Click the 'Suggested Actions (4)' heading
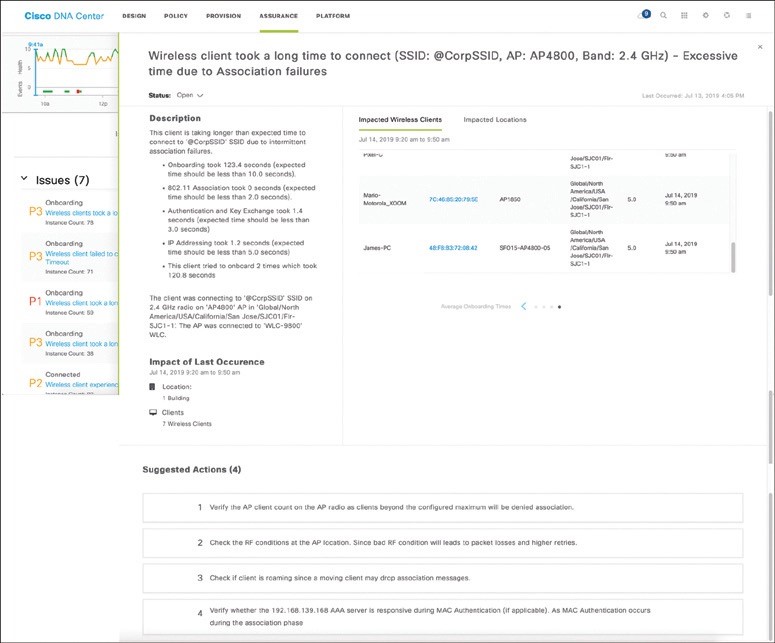This screenshot has height=643, width=775. 192,470
